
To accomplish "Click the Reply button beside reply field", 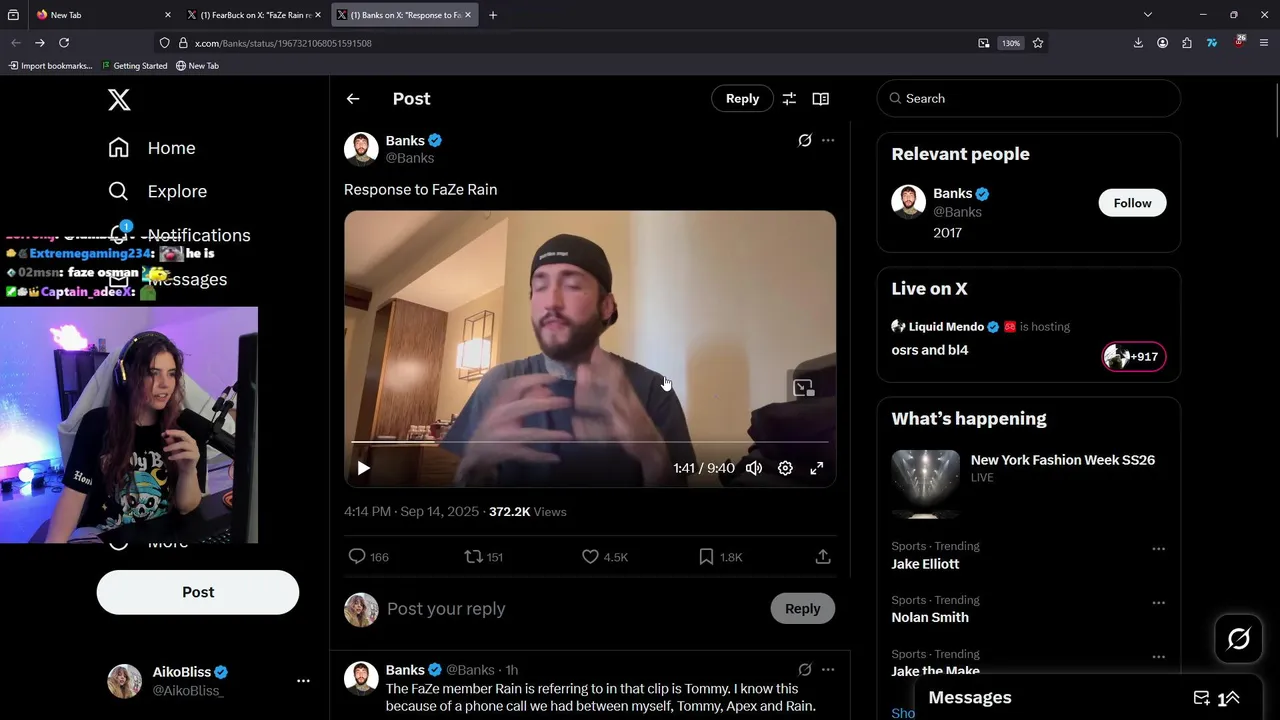I will pyautogui.click(x=803, y=609).
